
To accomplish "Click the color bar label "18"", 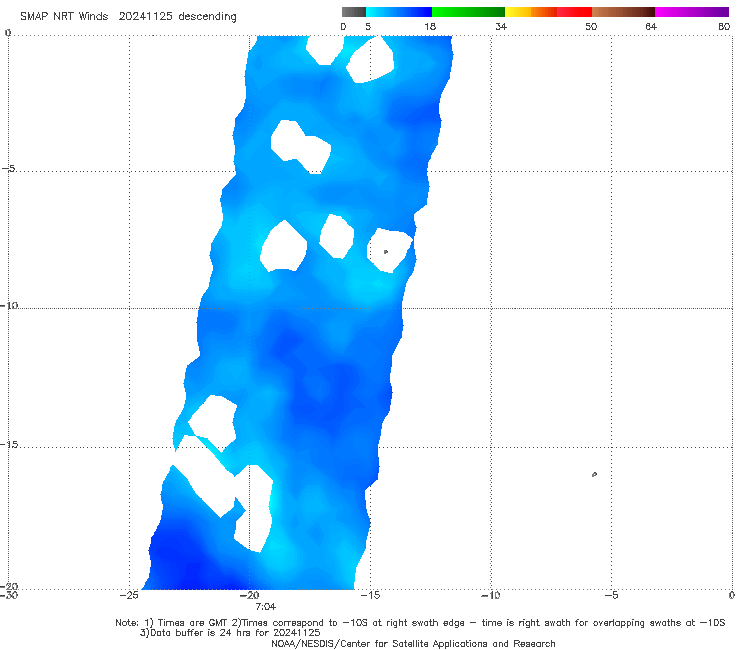I will (x=430, y=27).
